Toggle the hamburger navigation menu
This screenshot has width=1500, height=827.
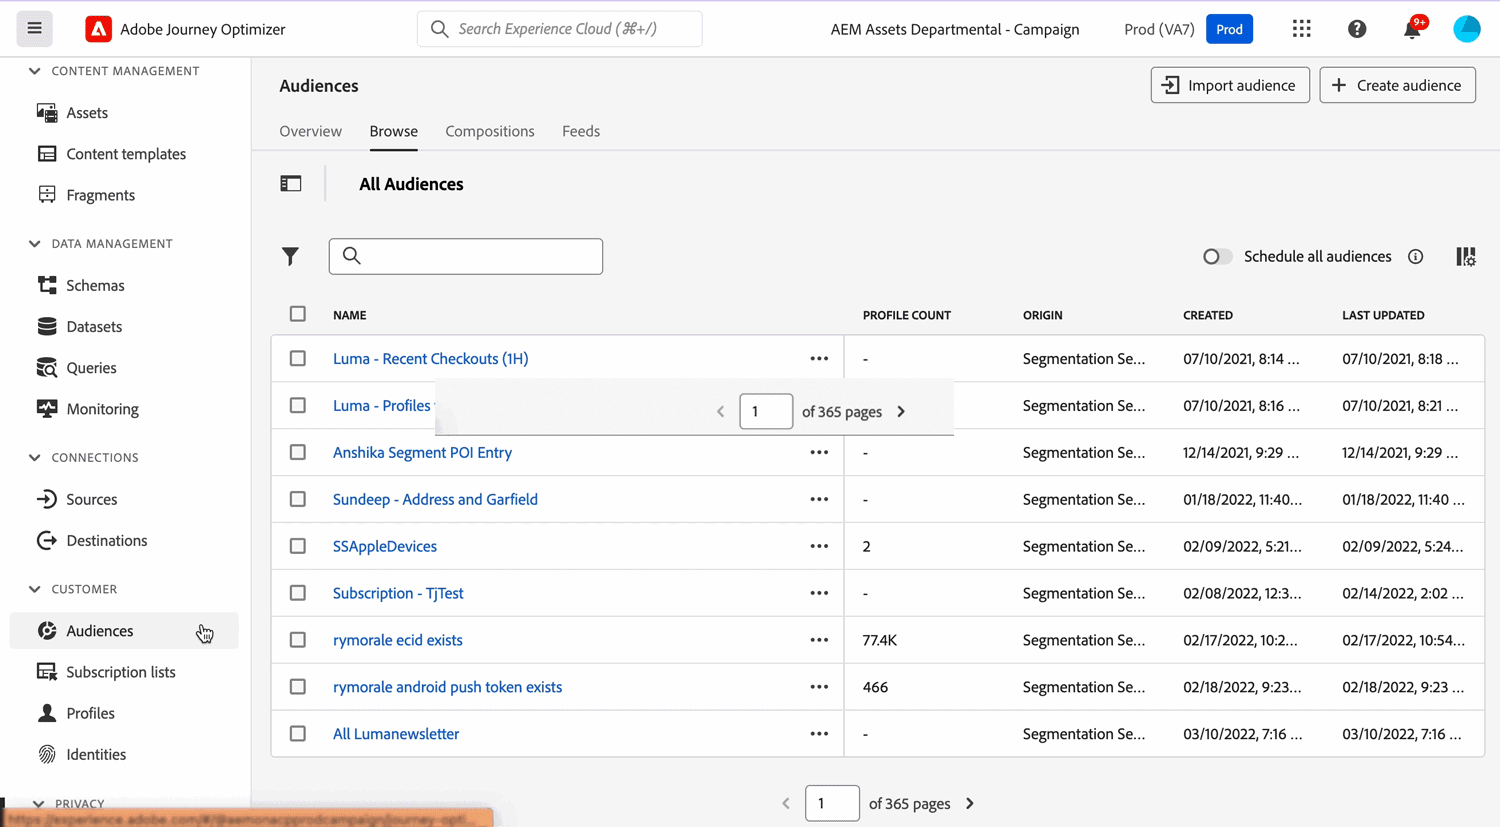(34, 29)
